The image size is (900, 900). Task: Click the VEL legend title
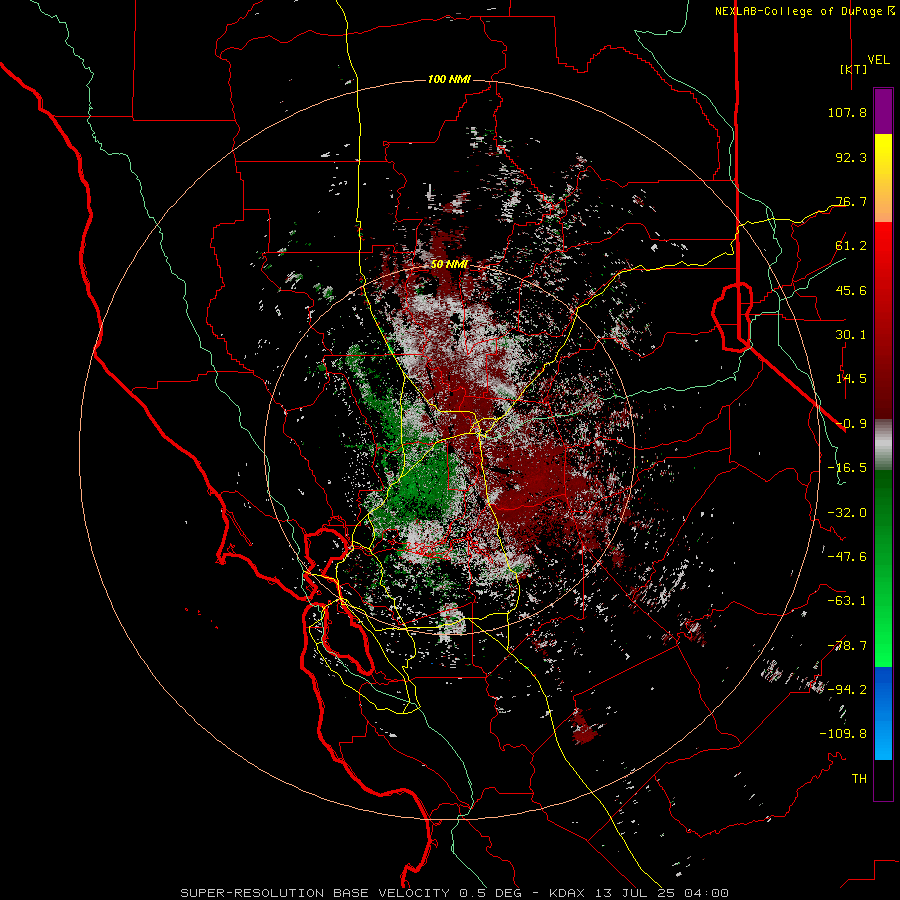(x=878, y=60)
